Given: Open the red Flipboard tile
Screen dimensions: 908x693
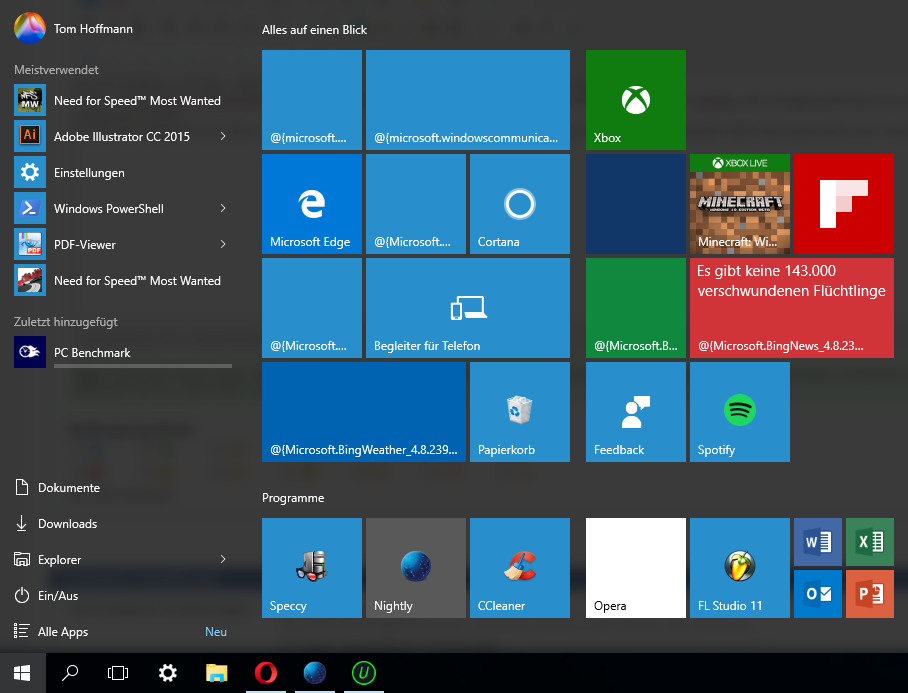Looking at the screenshot, I should (x=844, y=204).
